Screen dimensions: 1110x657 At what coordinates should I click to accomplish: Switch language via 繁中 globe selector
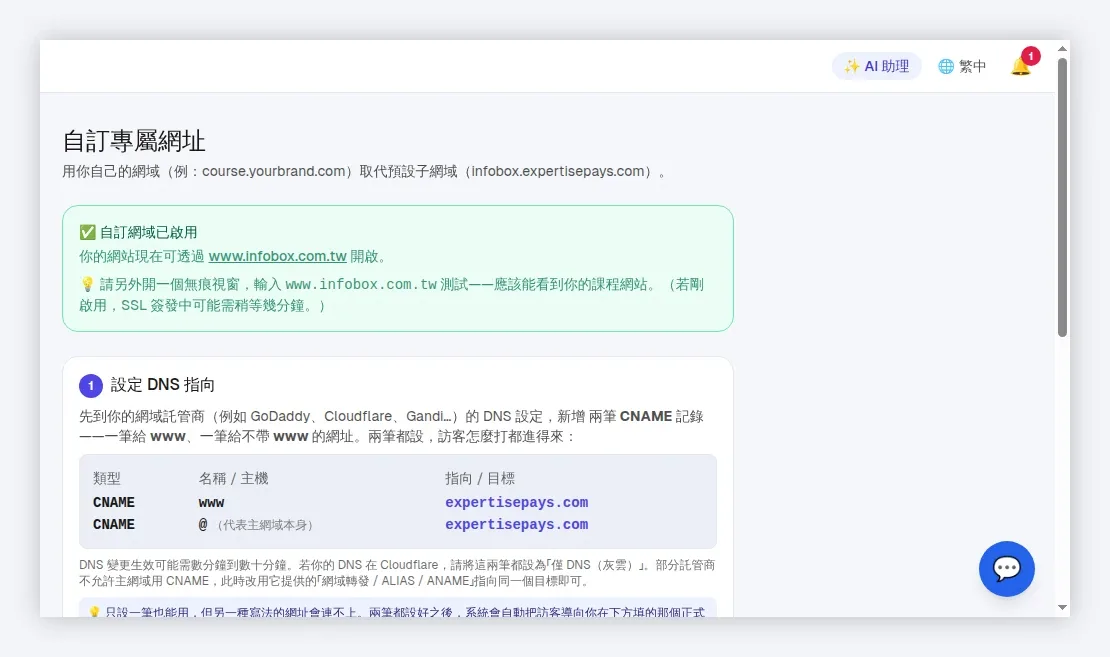962,66
